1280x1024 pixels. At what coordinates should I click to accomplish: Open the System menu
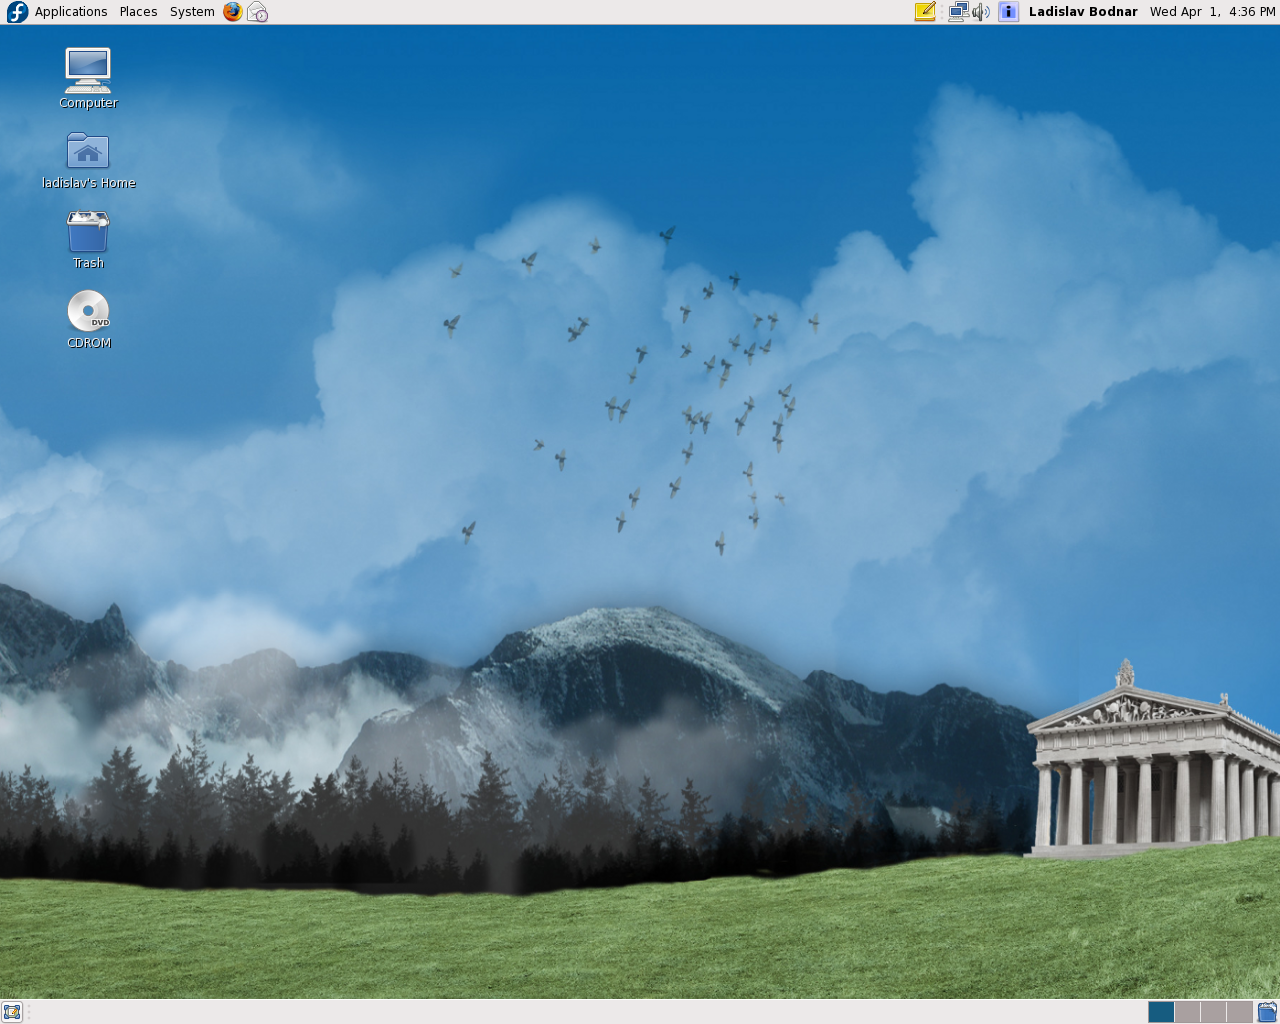[192, 12]
